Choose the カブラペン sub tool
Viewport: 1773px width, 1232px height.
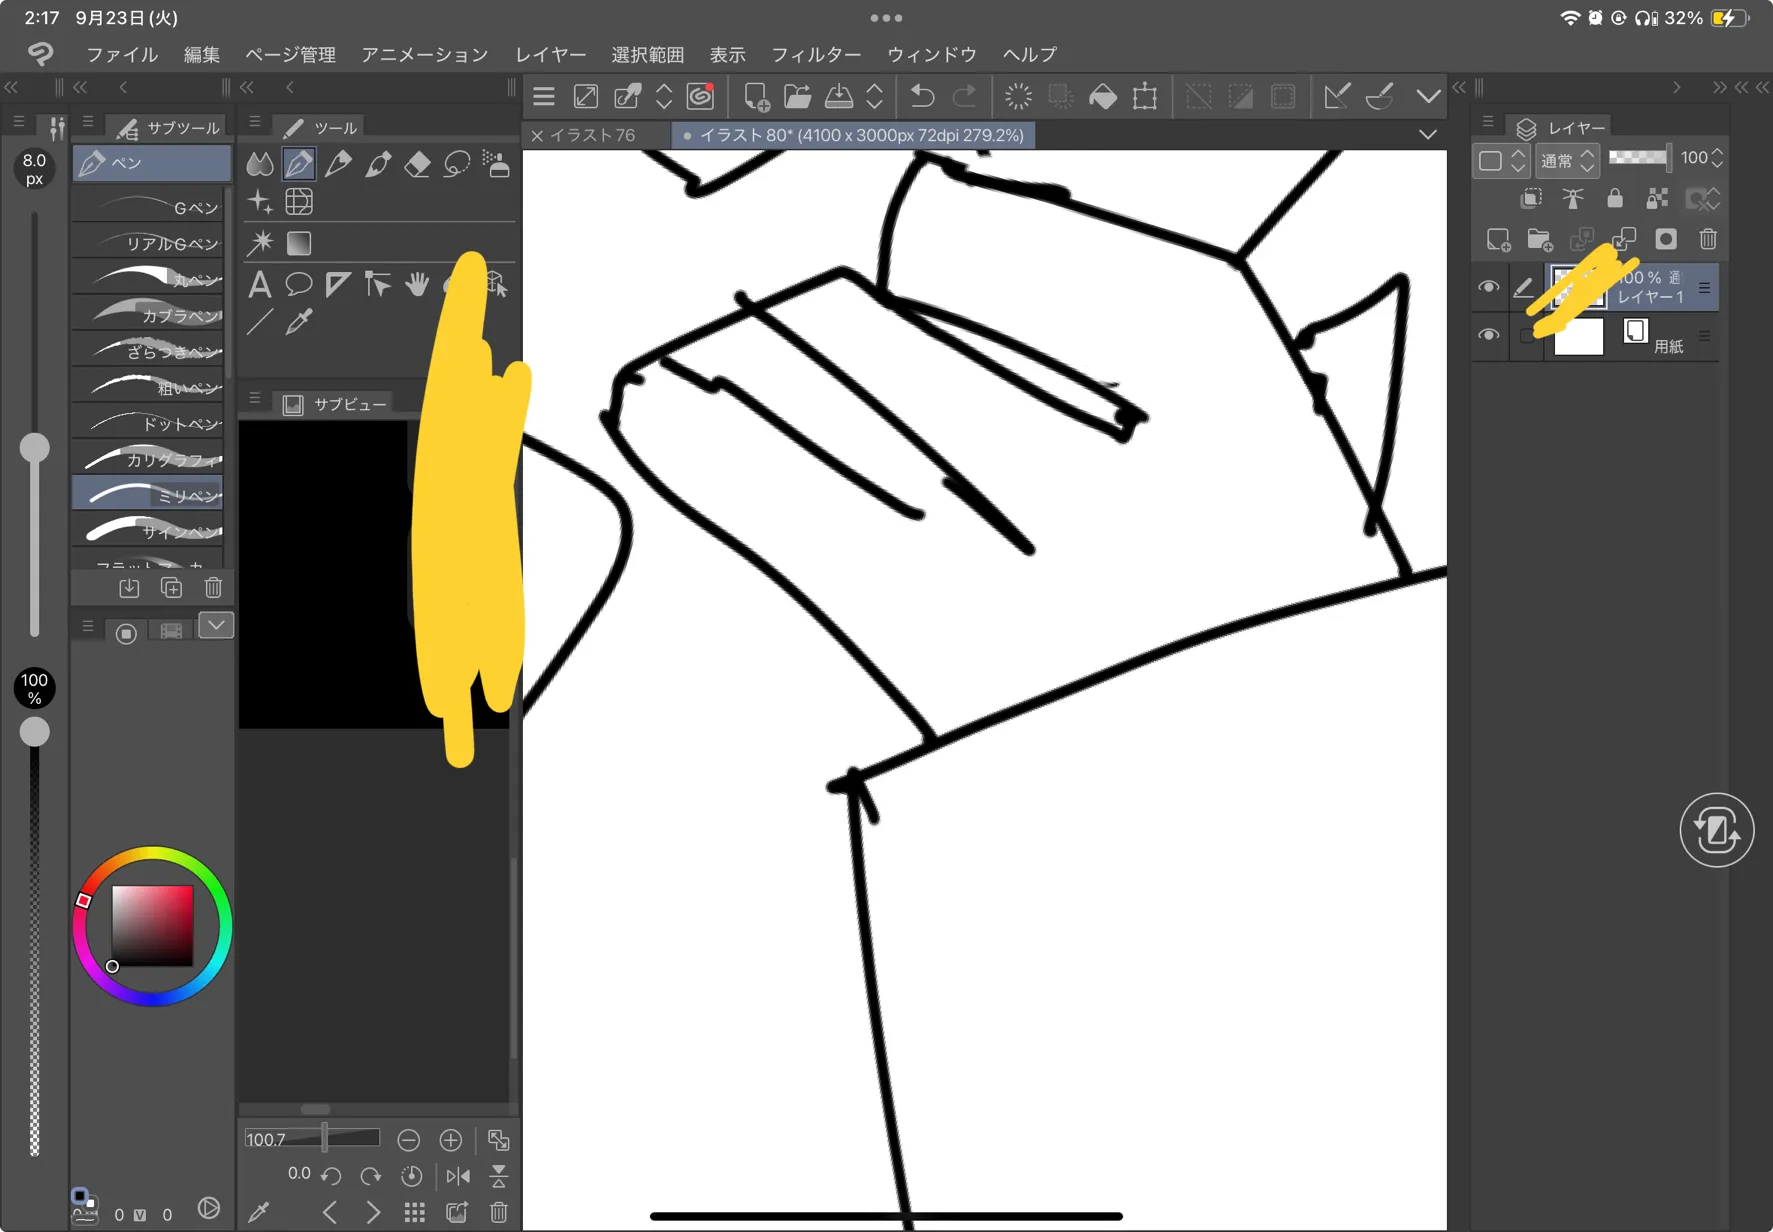tap(148, 315)
